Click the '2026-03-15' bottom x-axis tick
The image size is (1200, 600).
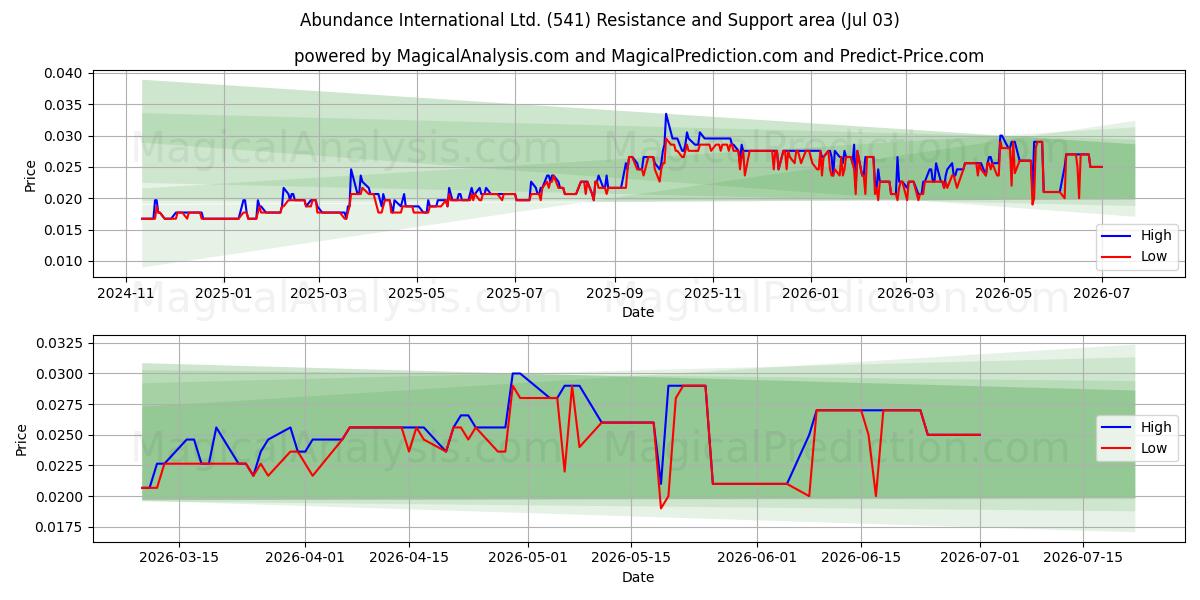click(179, 558)
